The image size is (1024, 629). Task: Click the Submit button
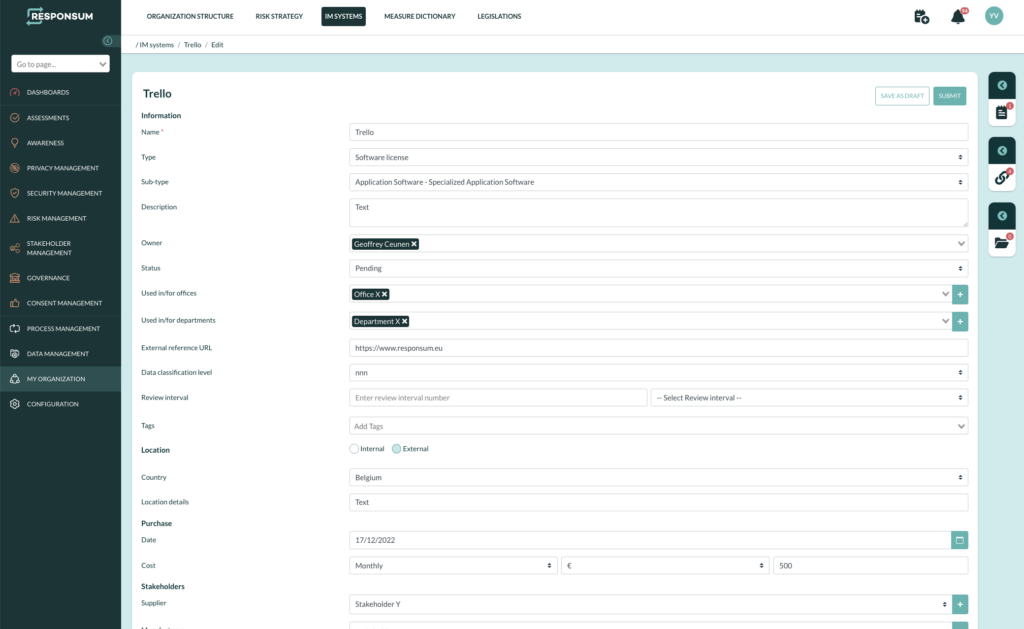[x=950, y=96]
